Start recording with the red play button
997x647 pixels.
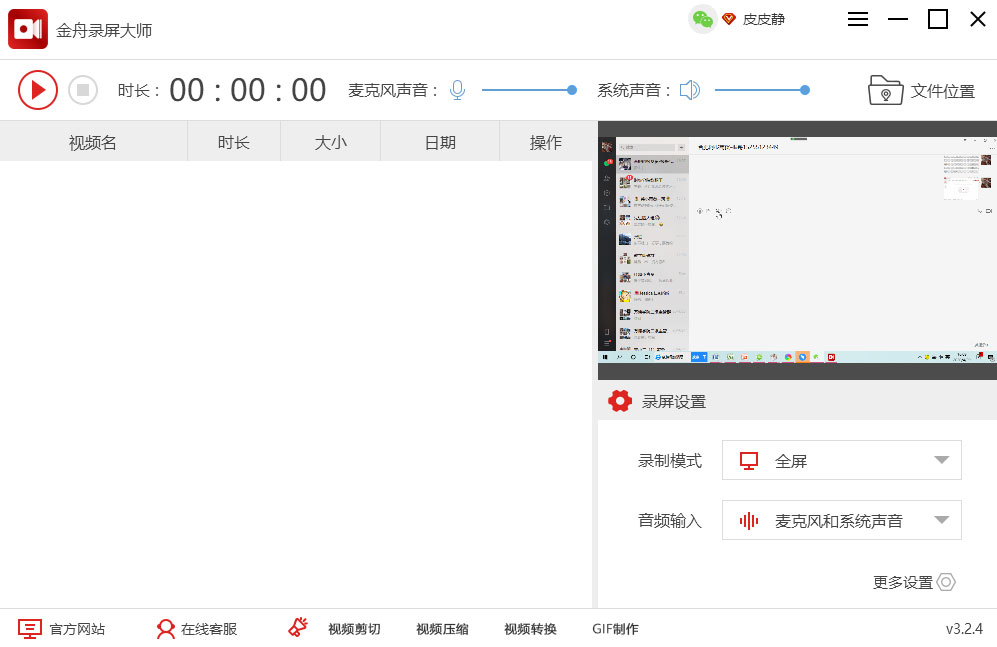(38, 90)
